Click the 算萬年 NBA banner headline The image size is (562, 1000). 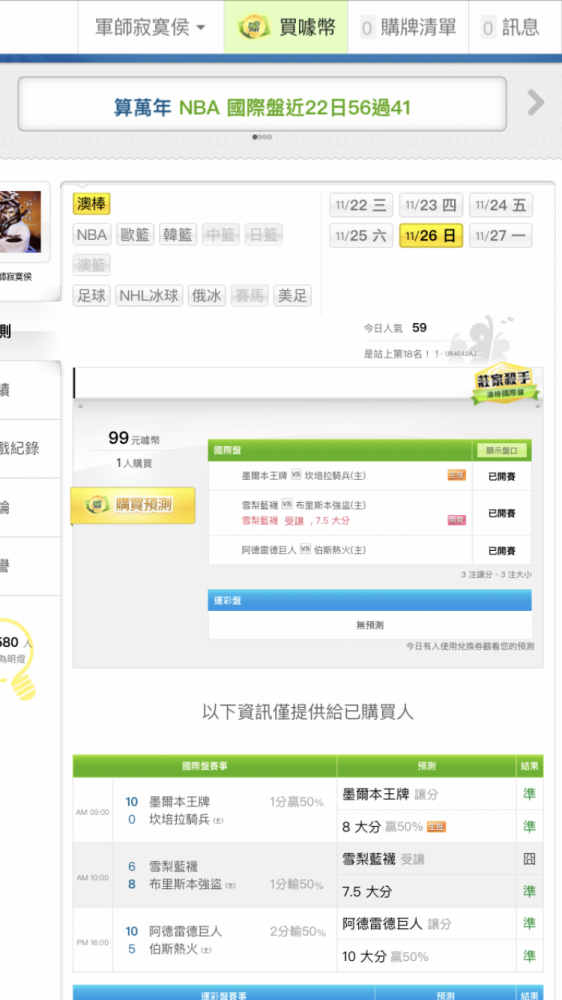262,107
